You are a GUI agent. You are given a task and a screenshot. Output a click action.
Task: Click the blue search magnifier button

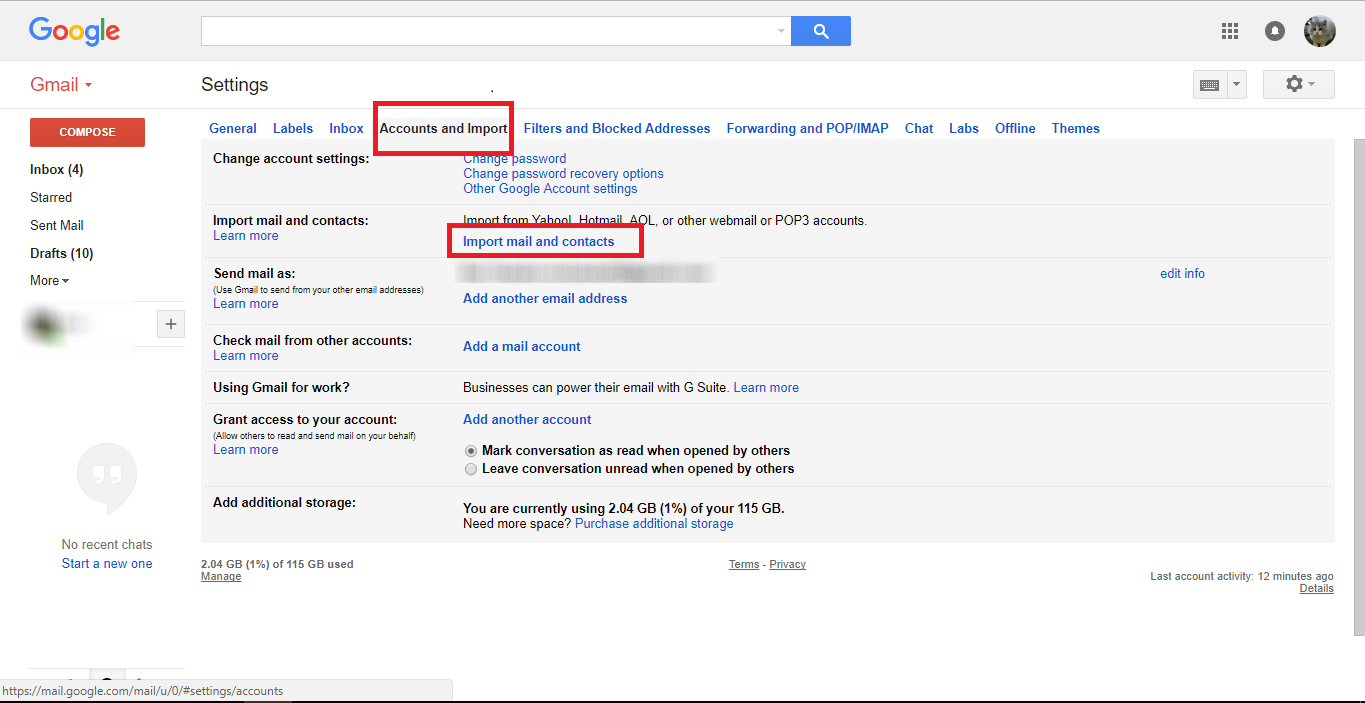point(820,31)
